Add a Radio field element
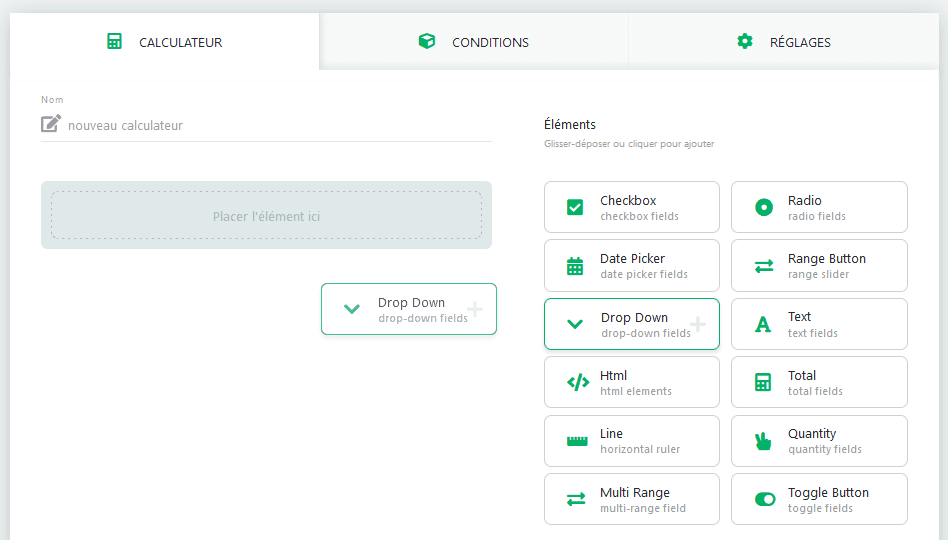The width and height of the screenshot is (948, 540). tap(819, 207)
